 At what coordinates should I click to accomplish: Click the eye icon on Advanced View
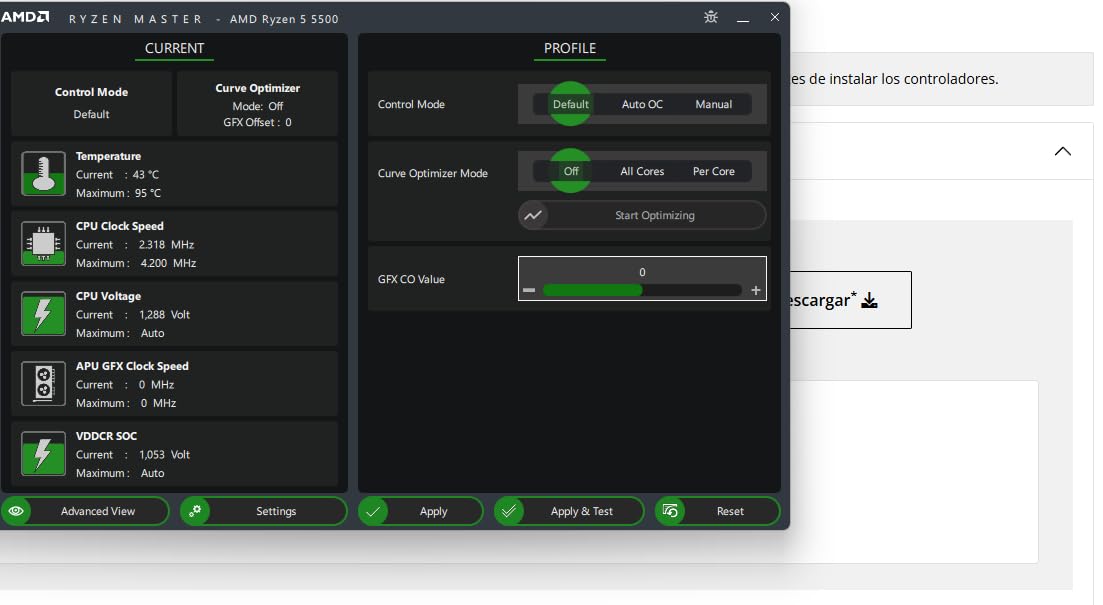(17, 511)
